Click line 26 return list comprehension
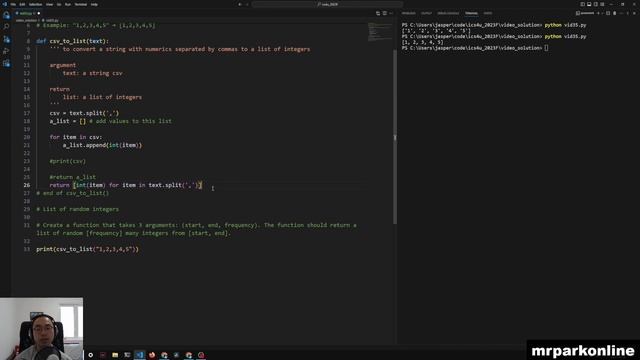Screen dimensions: 640x360 [x=126, y=185]
